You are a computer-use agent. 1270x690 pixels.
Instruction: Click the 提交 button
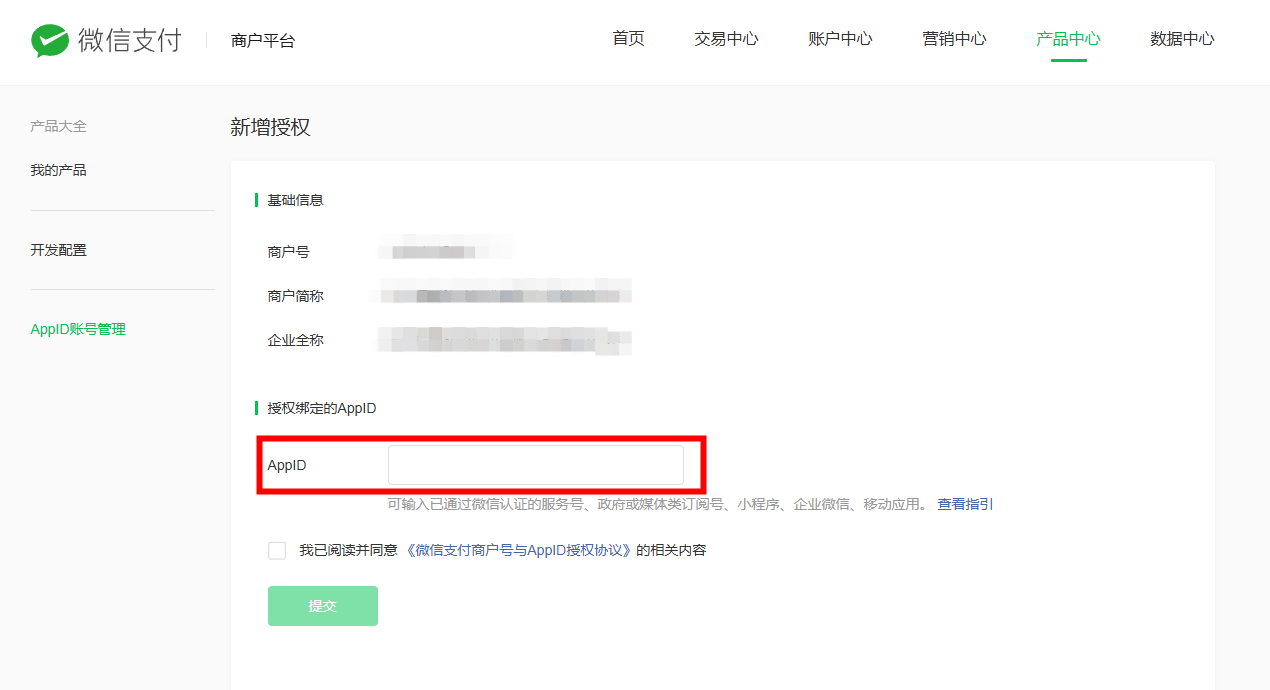323,606
